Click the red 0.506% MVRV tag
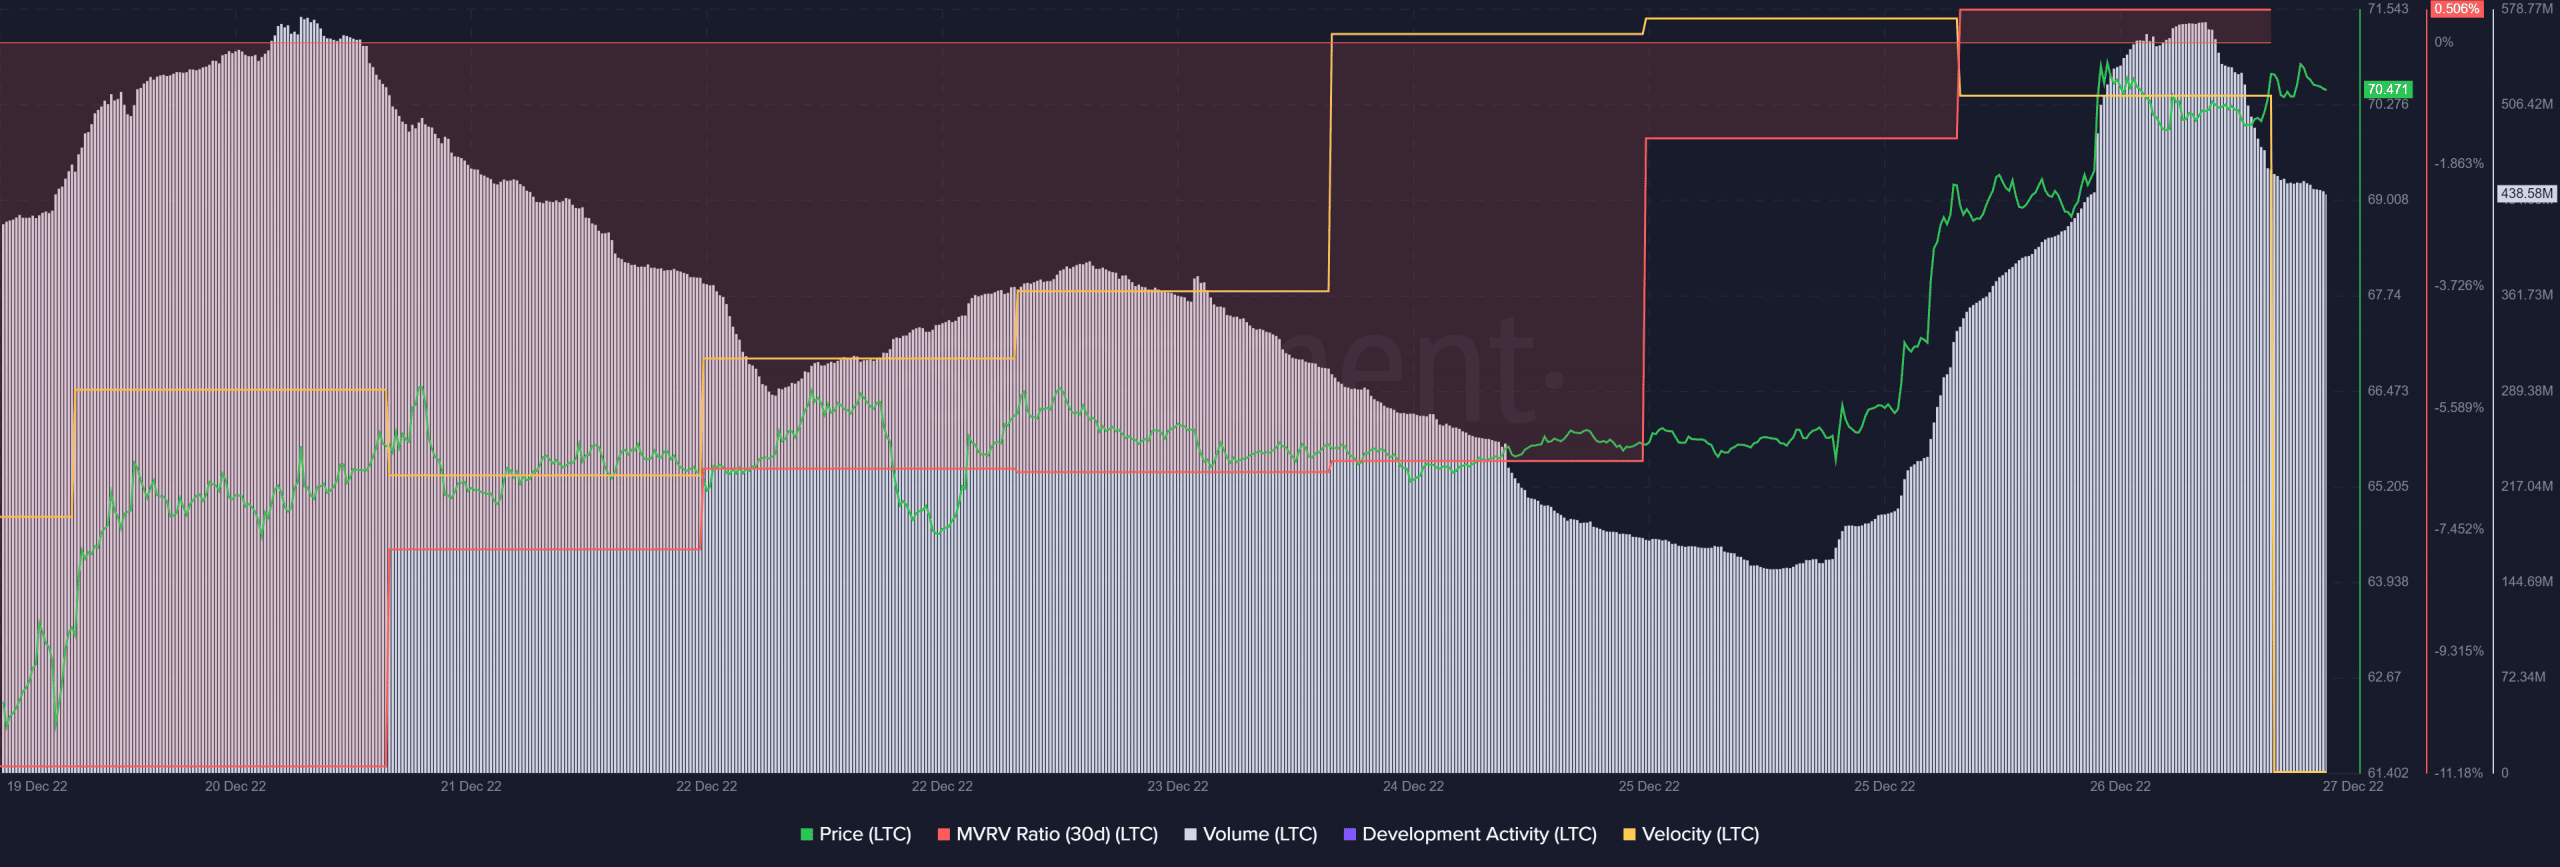 2457,9
